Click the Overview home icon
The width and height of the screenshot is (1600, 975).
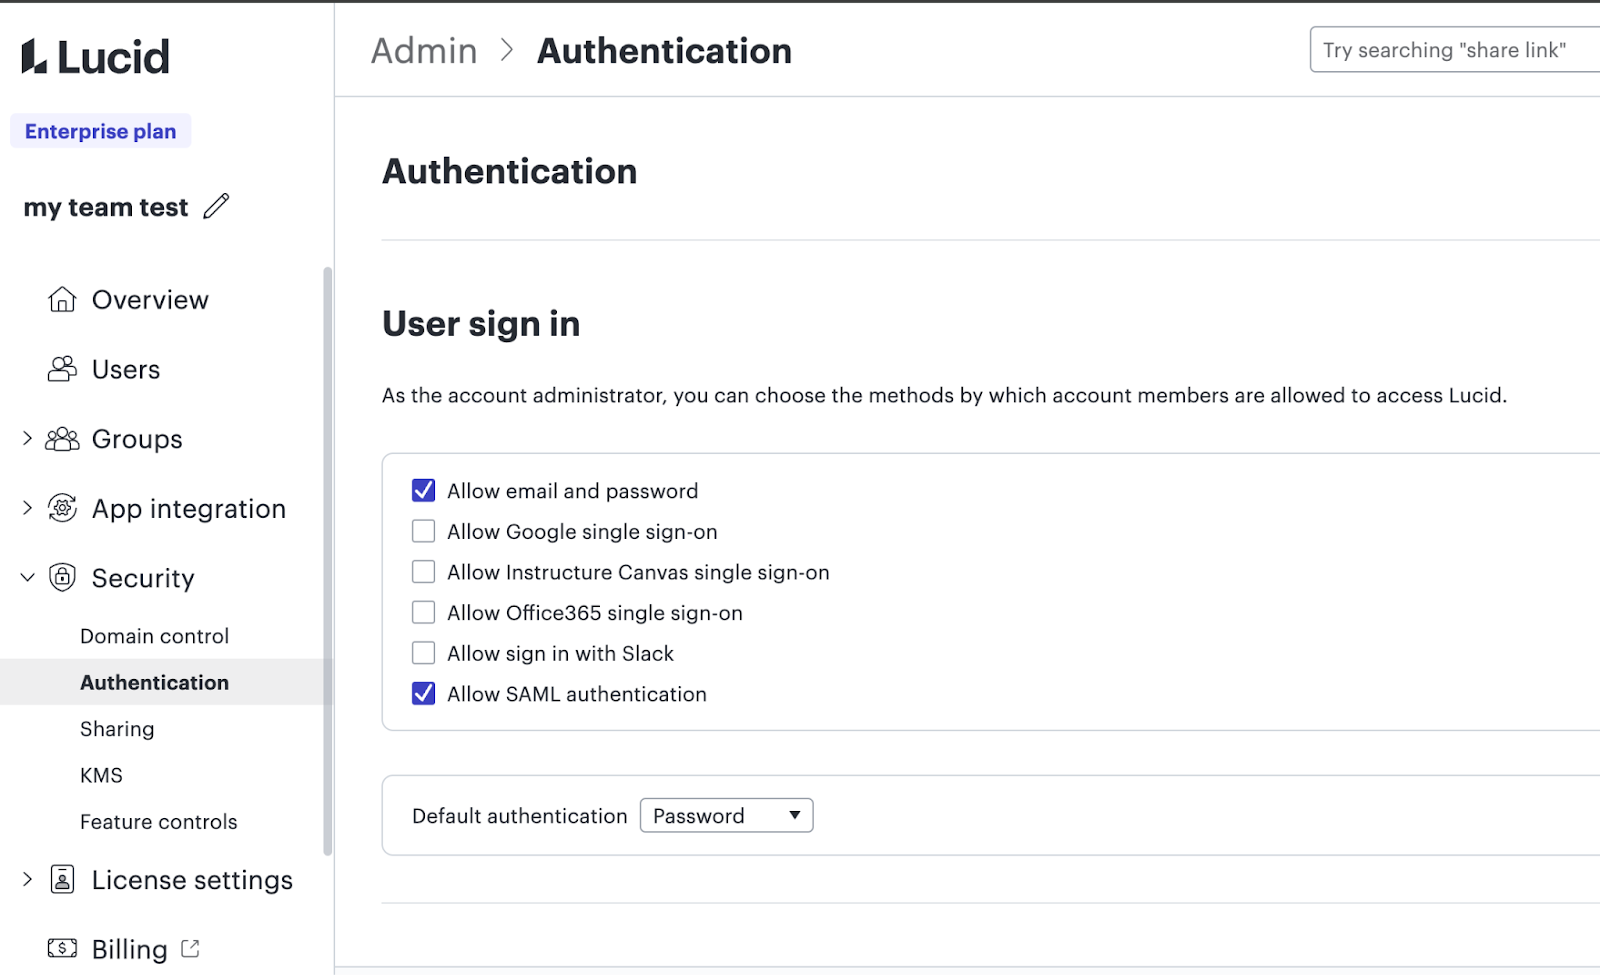(62, 299)
